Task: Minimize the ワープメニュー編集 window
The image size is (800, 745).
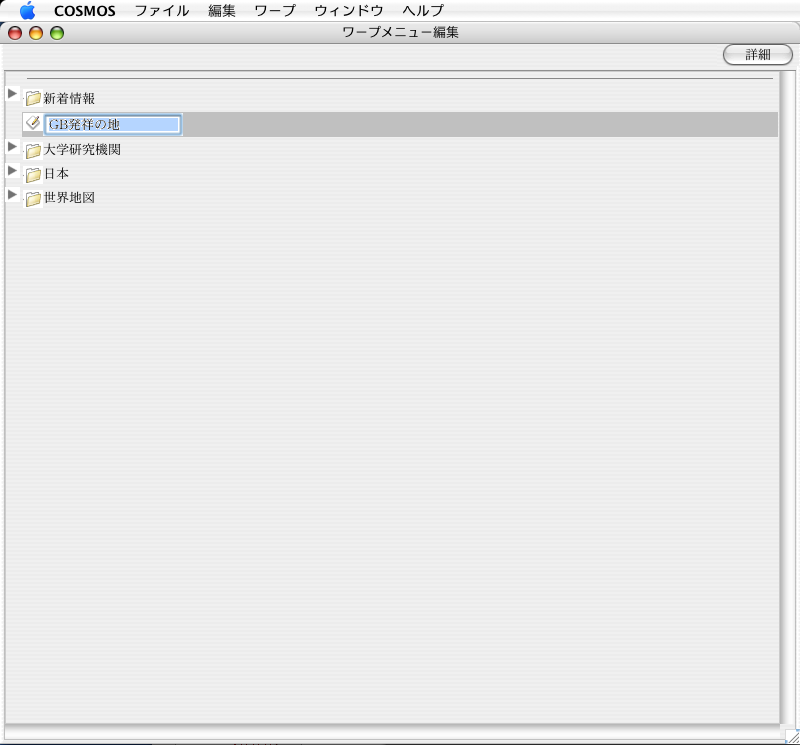Action: tap(36, 33)
